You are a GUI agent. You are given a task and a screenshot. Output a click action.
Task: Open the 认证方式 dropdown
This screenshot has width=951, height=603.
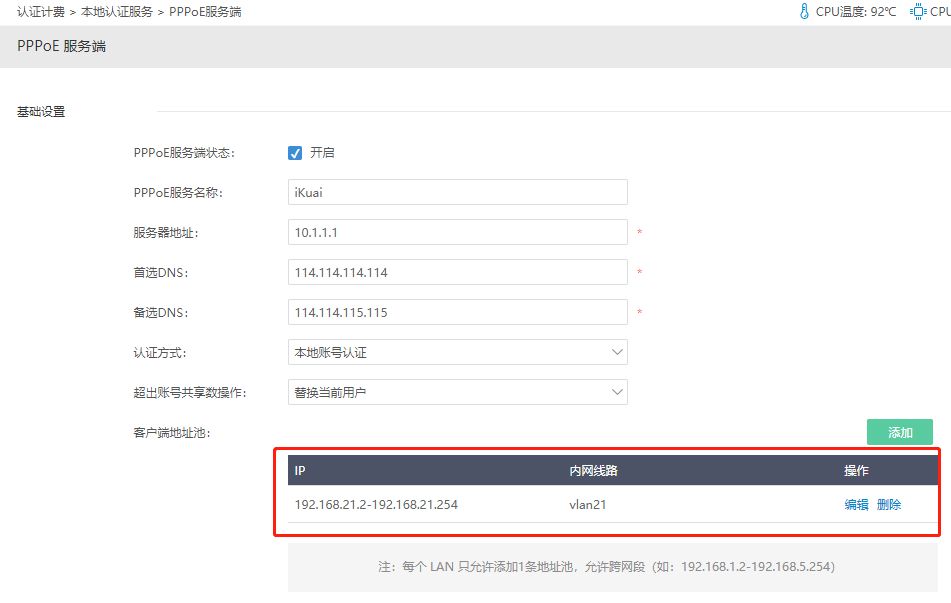click(x=457, y=352)
